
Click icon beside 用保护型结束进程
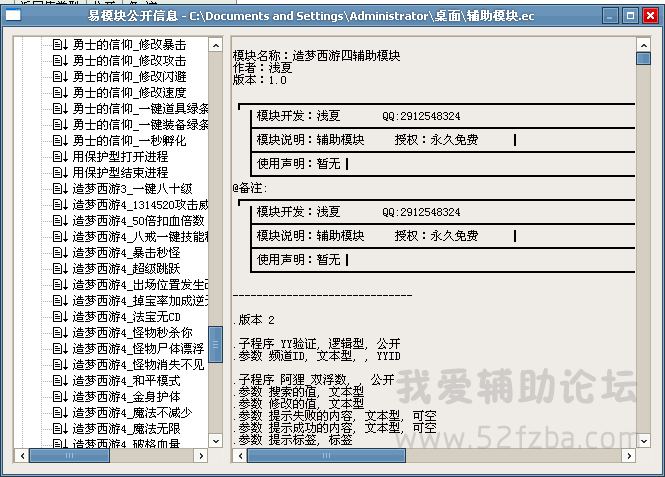[60, 173]
